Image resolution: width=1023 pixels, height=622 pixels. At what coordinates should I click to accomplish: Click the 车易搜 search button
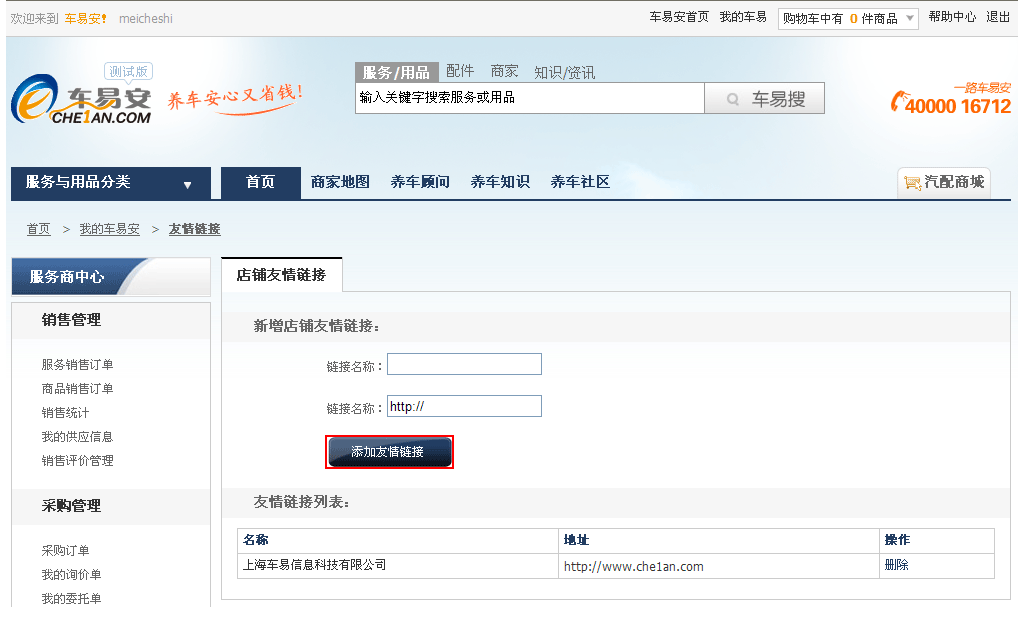coord(764,99)
